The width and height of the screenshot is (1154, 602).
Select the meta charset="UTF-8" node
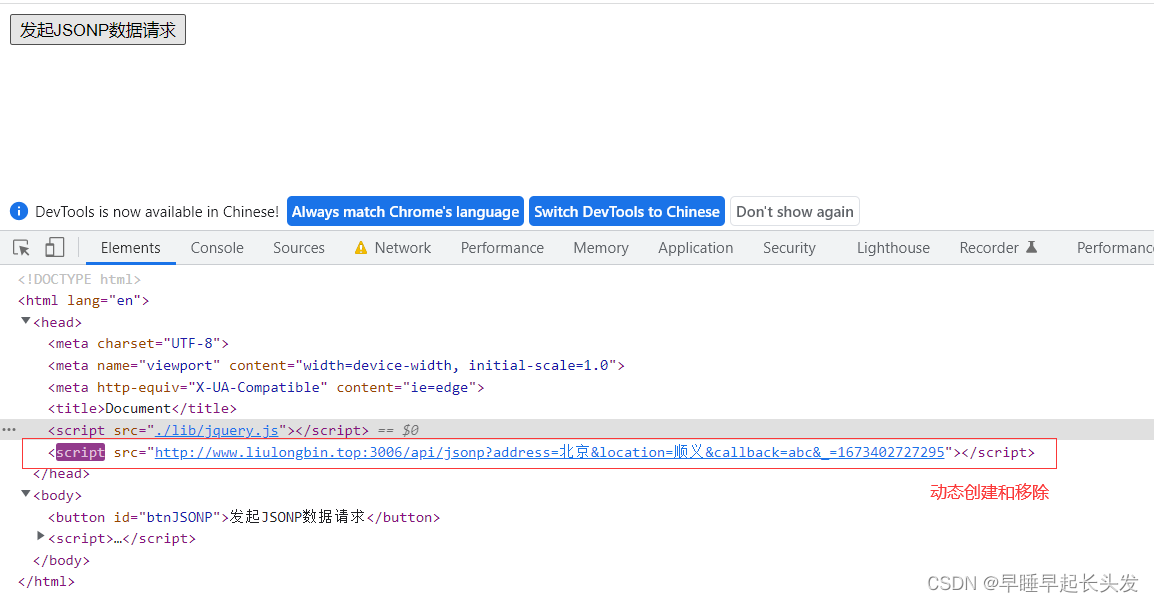(x=138, y=344)
